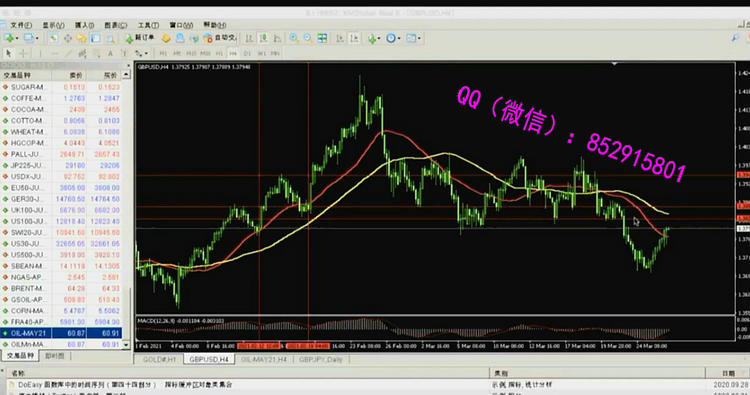The image size is (750, 395).
Task: Click the zoom out magnifier icon
Action: tap(308, 38)
